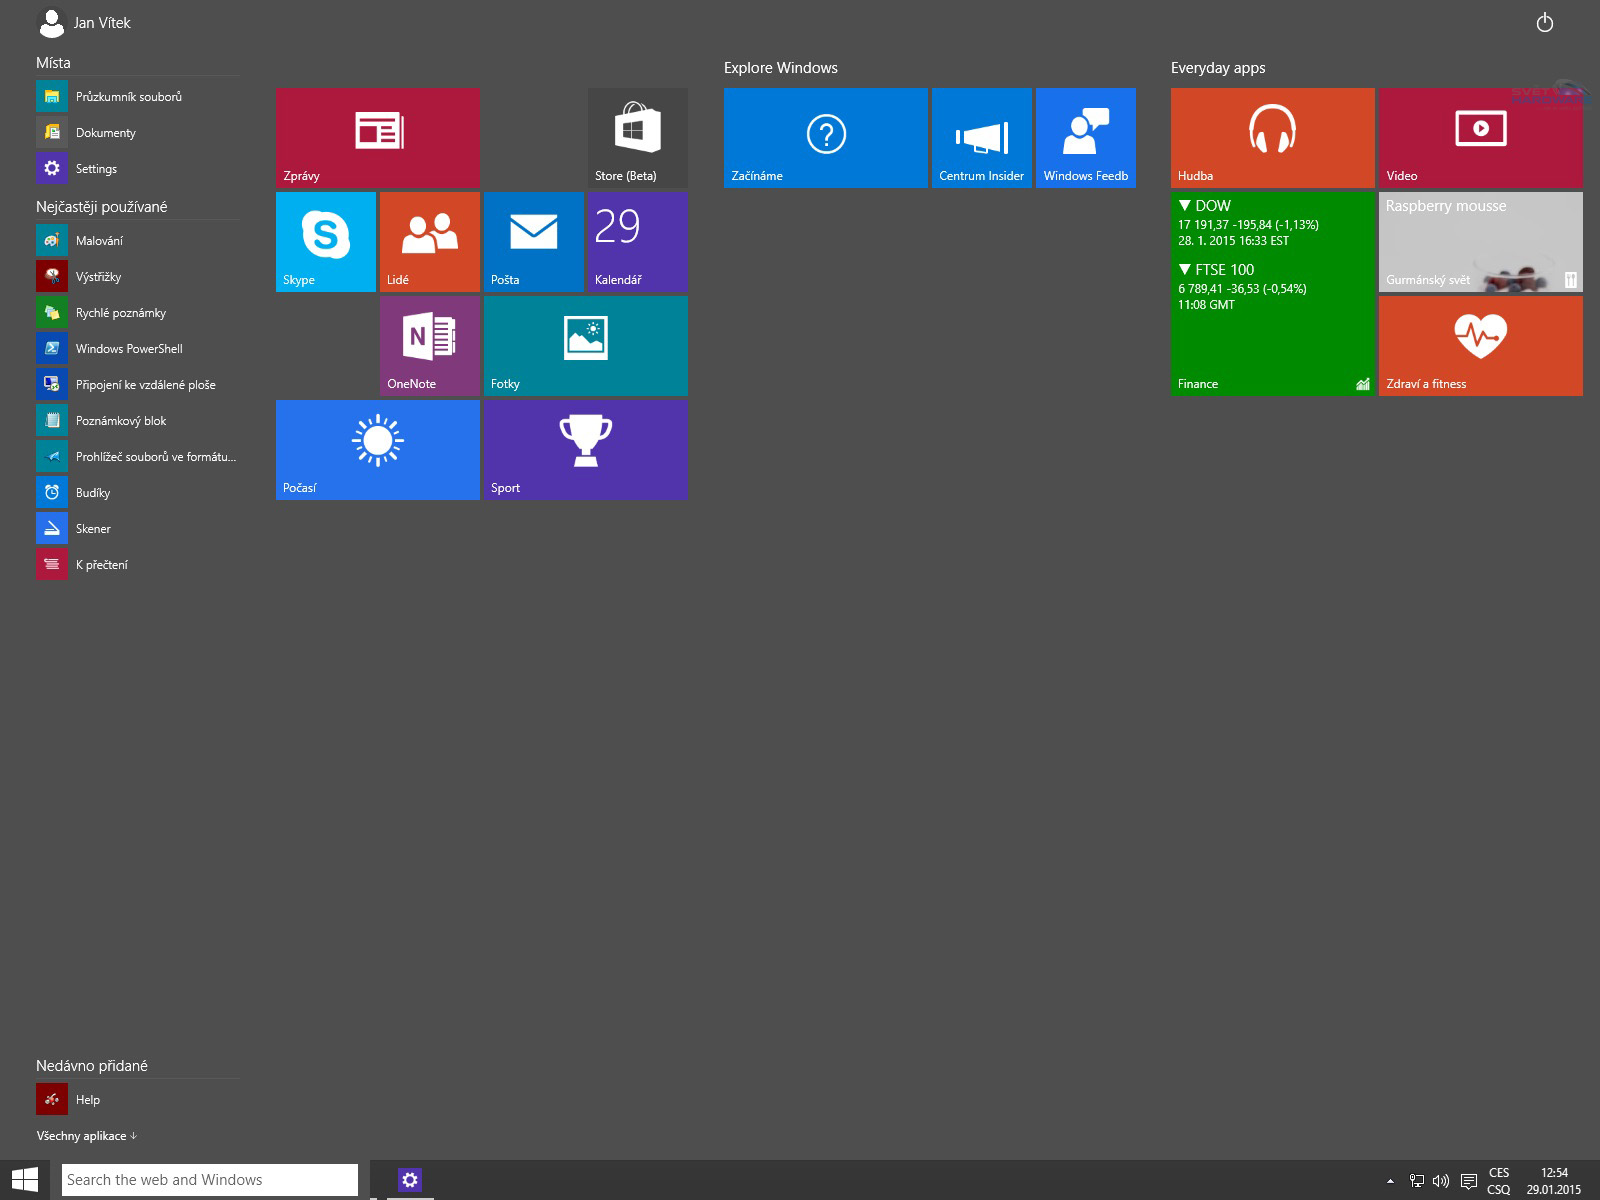Show hidden system tray icons arrow

pos(1390,1181)
